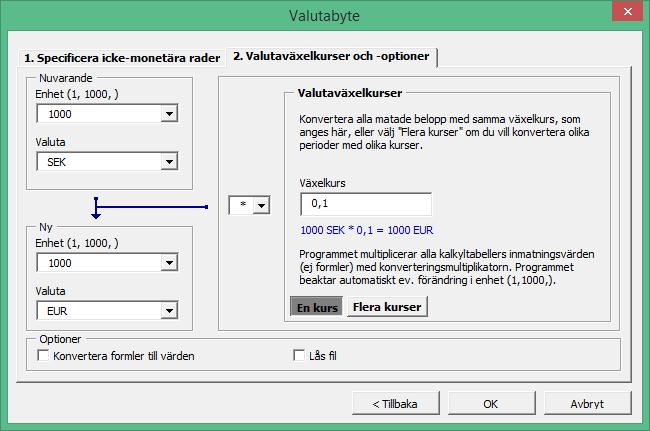
Task: Cancel with the Avbryt button
Action: pos(587,404)
